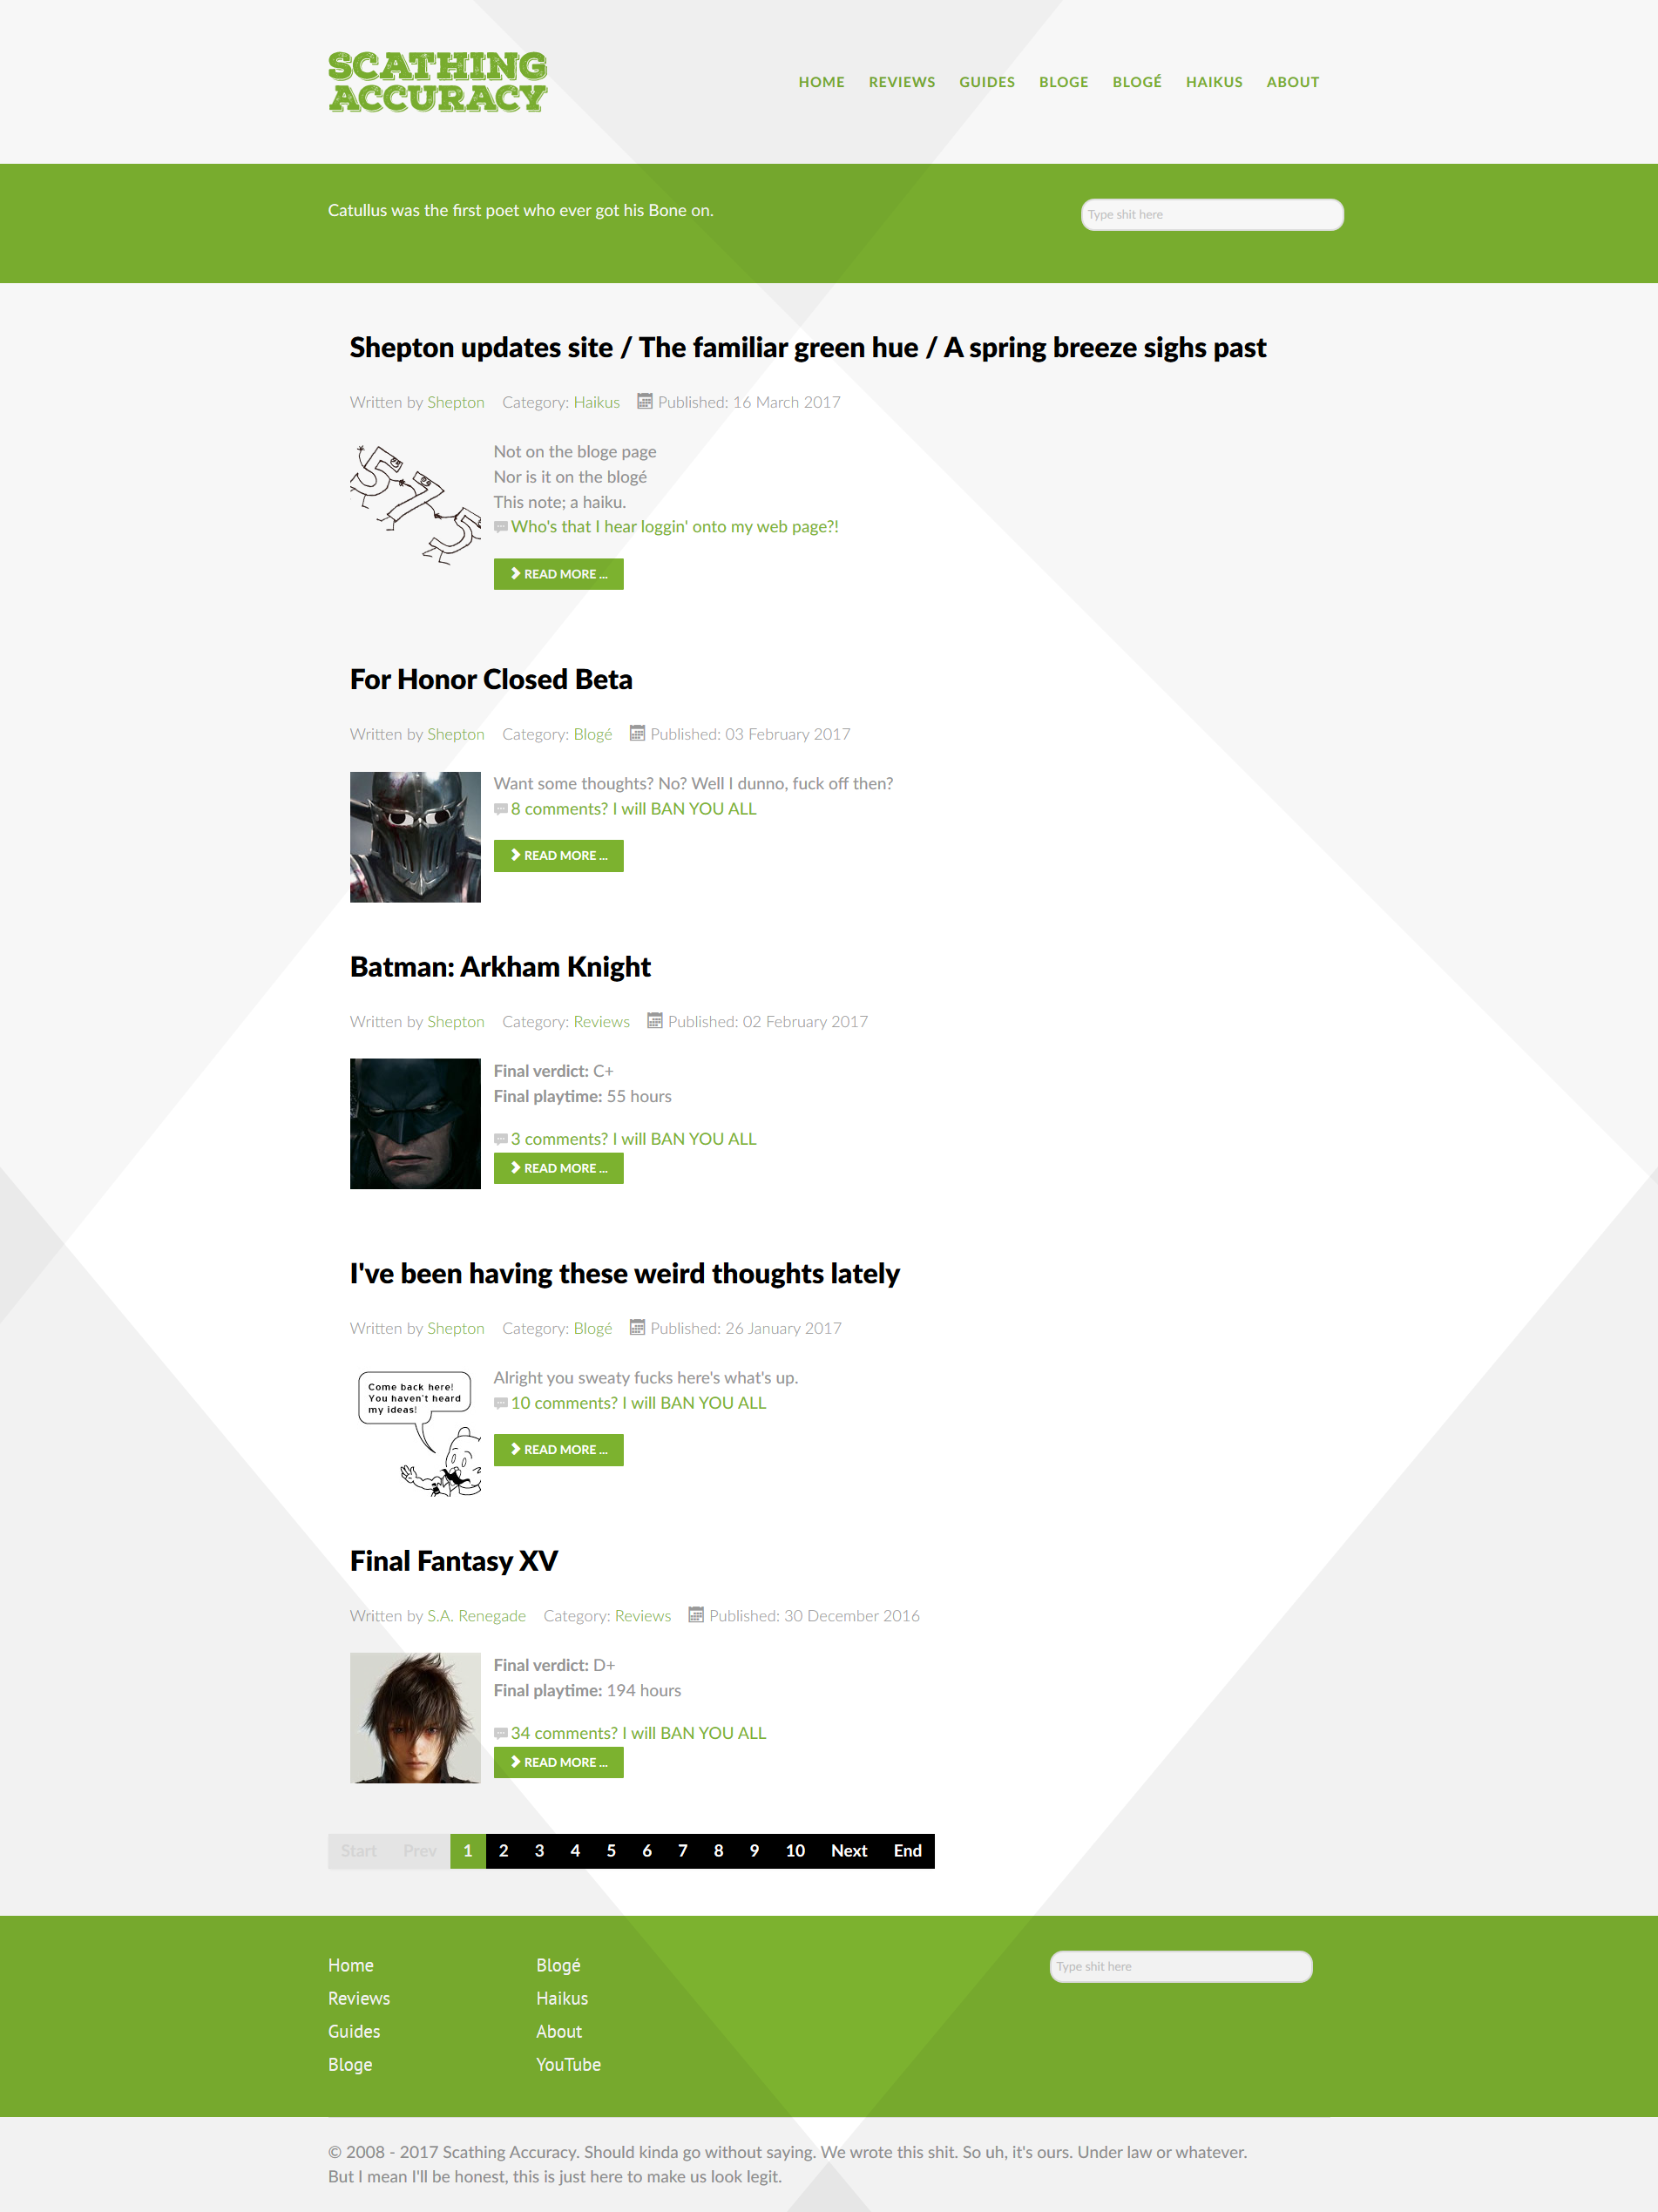Open the Reviews menu item in header
This screenshot has height=2212, width=1658.
tap(902, 82)
